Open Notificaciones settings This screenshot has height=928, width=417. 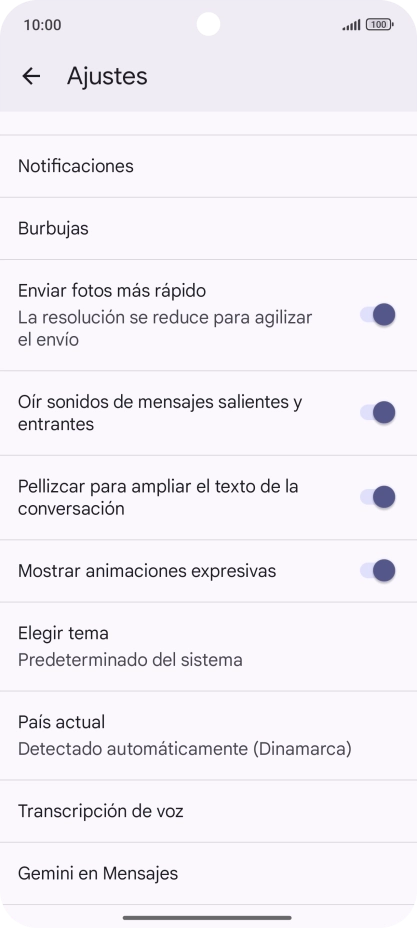pyautogui.click(x=208, y=166)
